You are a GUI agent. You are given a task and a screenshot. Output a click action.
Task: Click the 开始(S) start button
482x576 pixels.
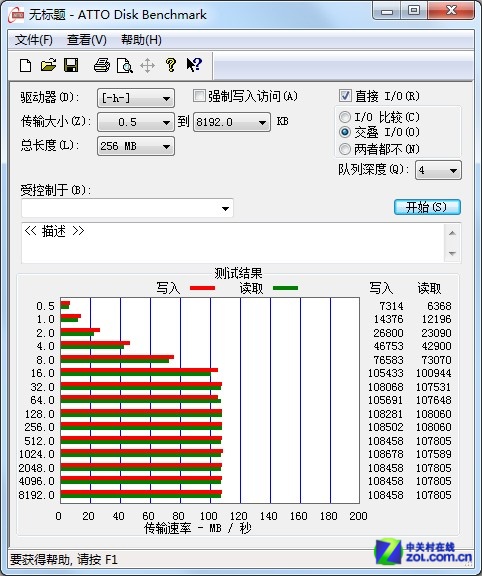[x=427, y=207]
